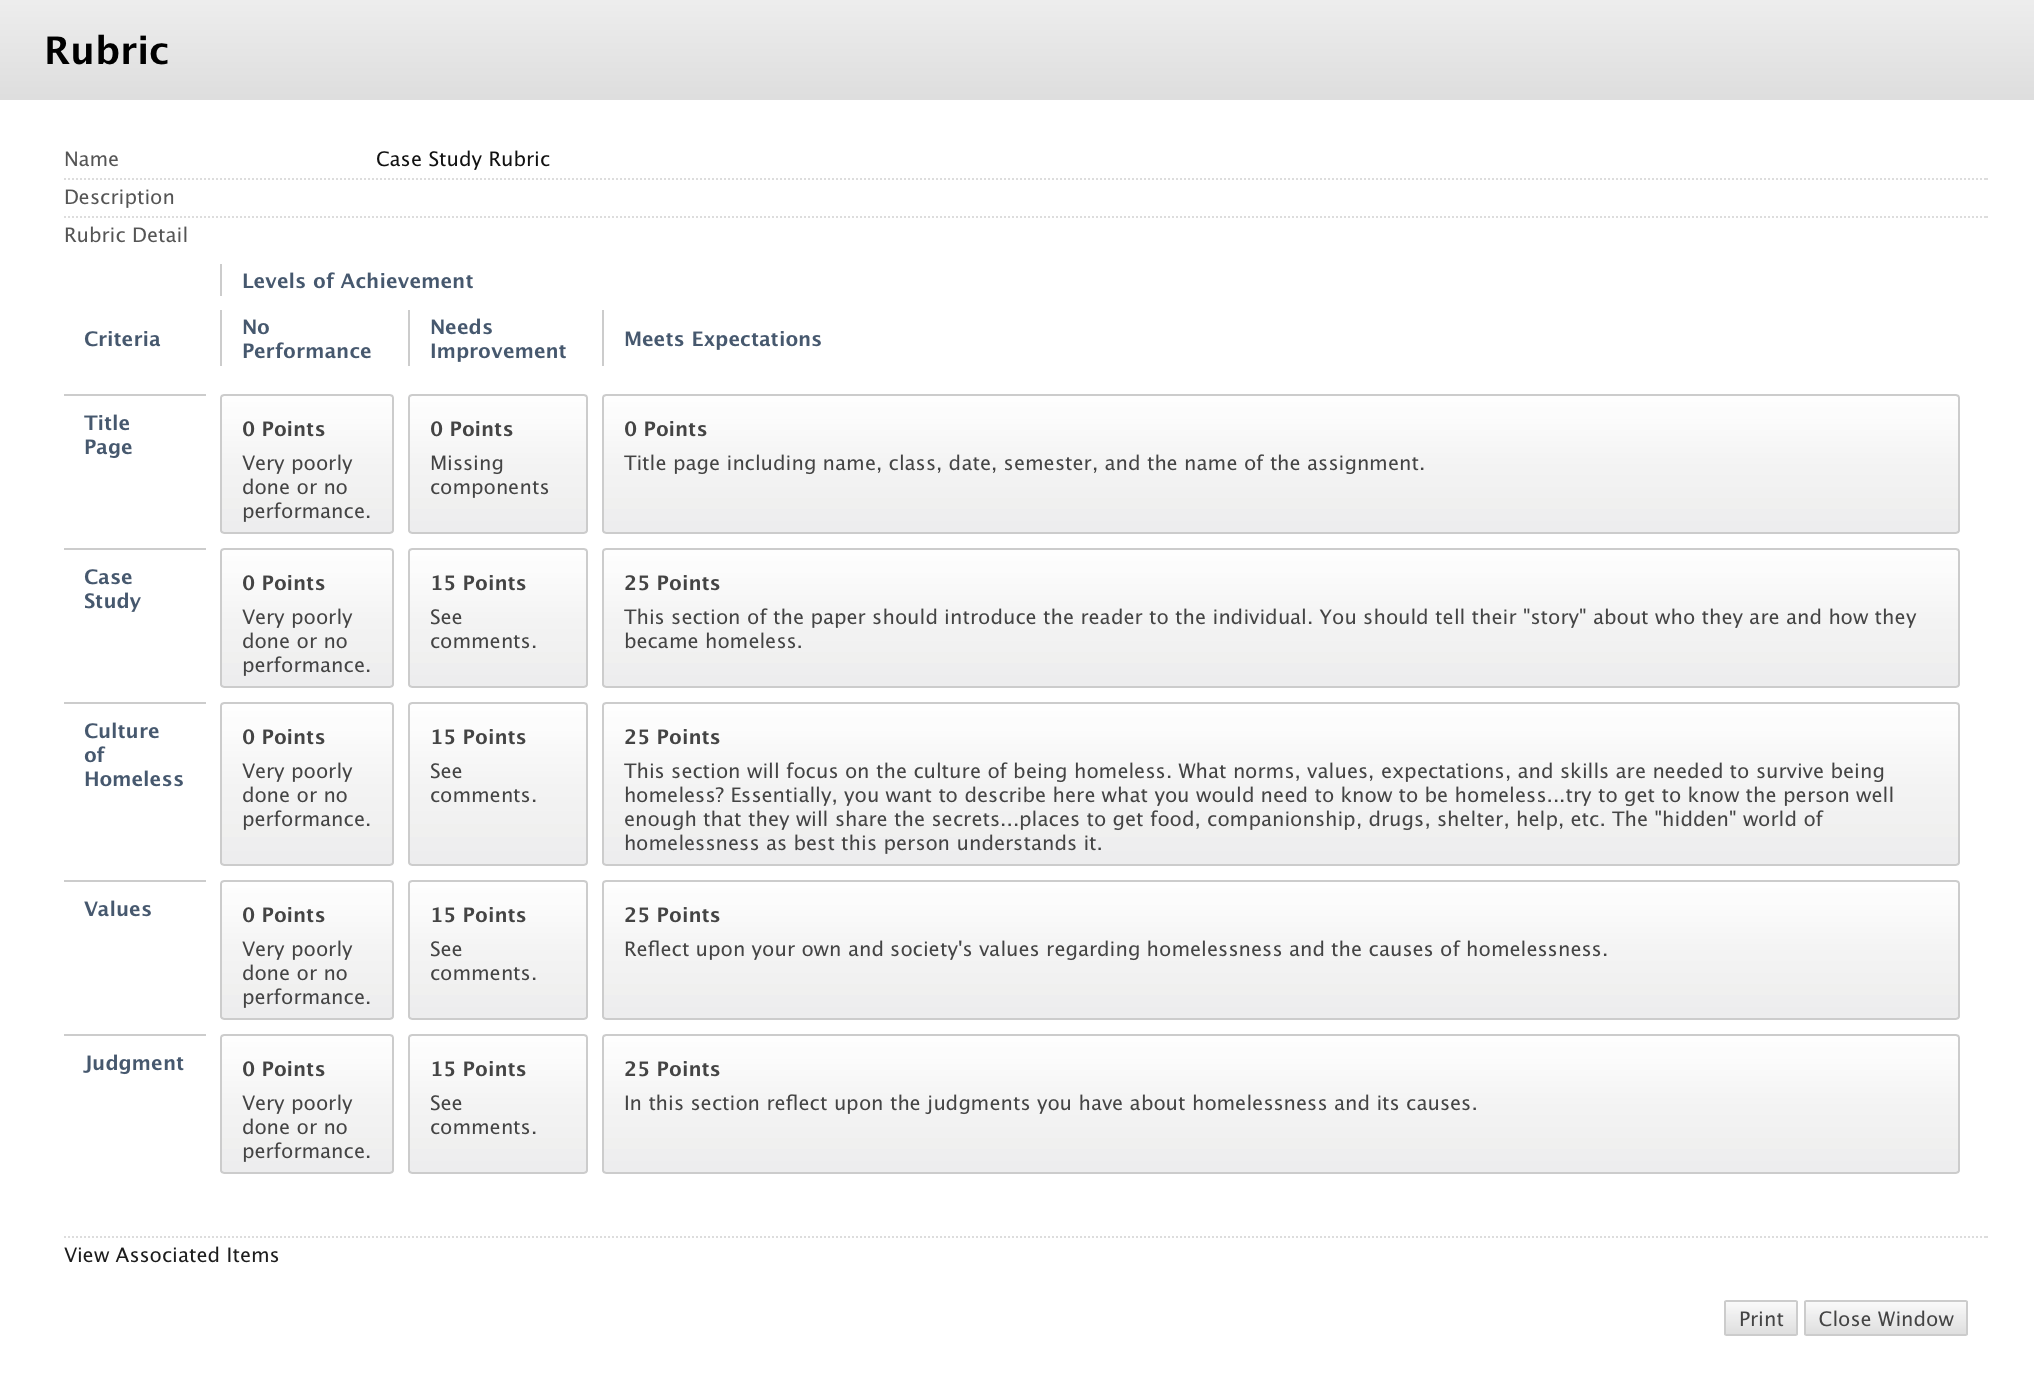The height and width of the screenshot is (1390, 2034).
Task: Select Values criterion label
Action: point(118,909)
